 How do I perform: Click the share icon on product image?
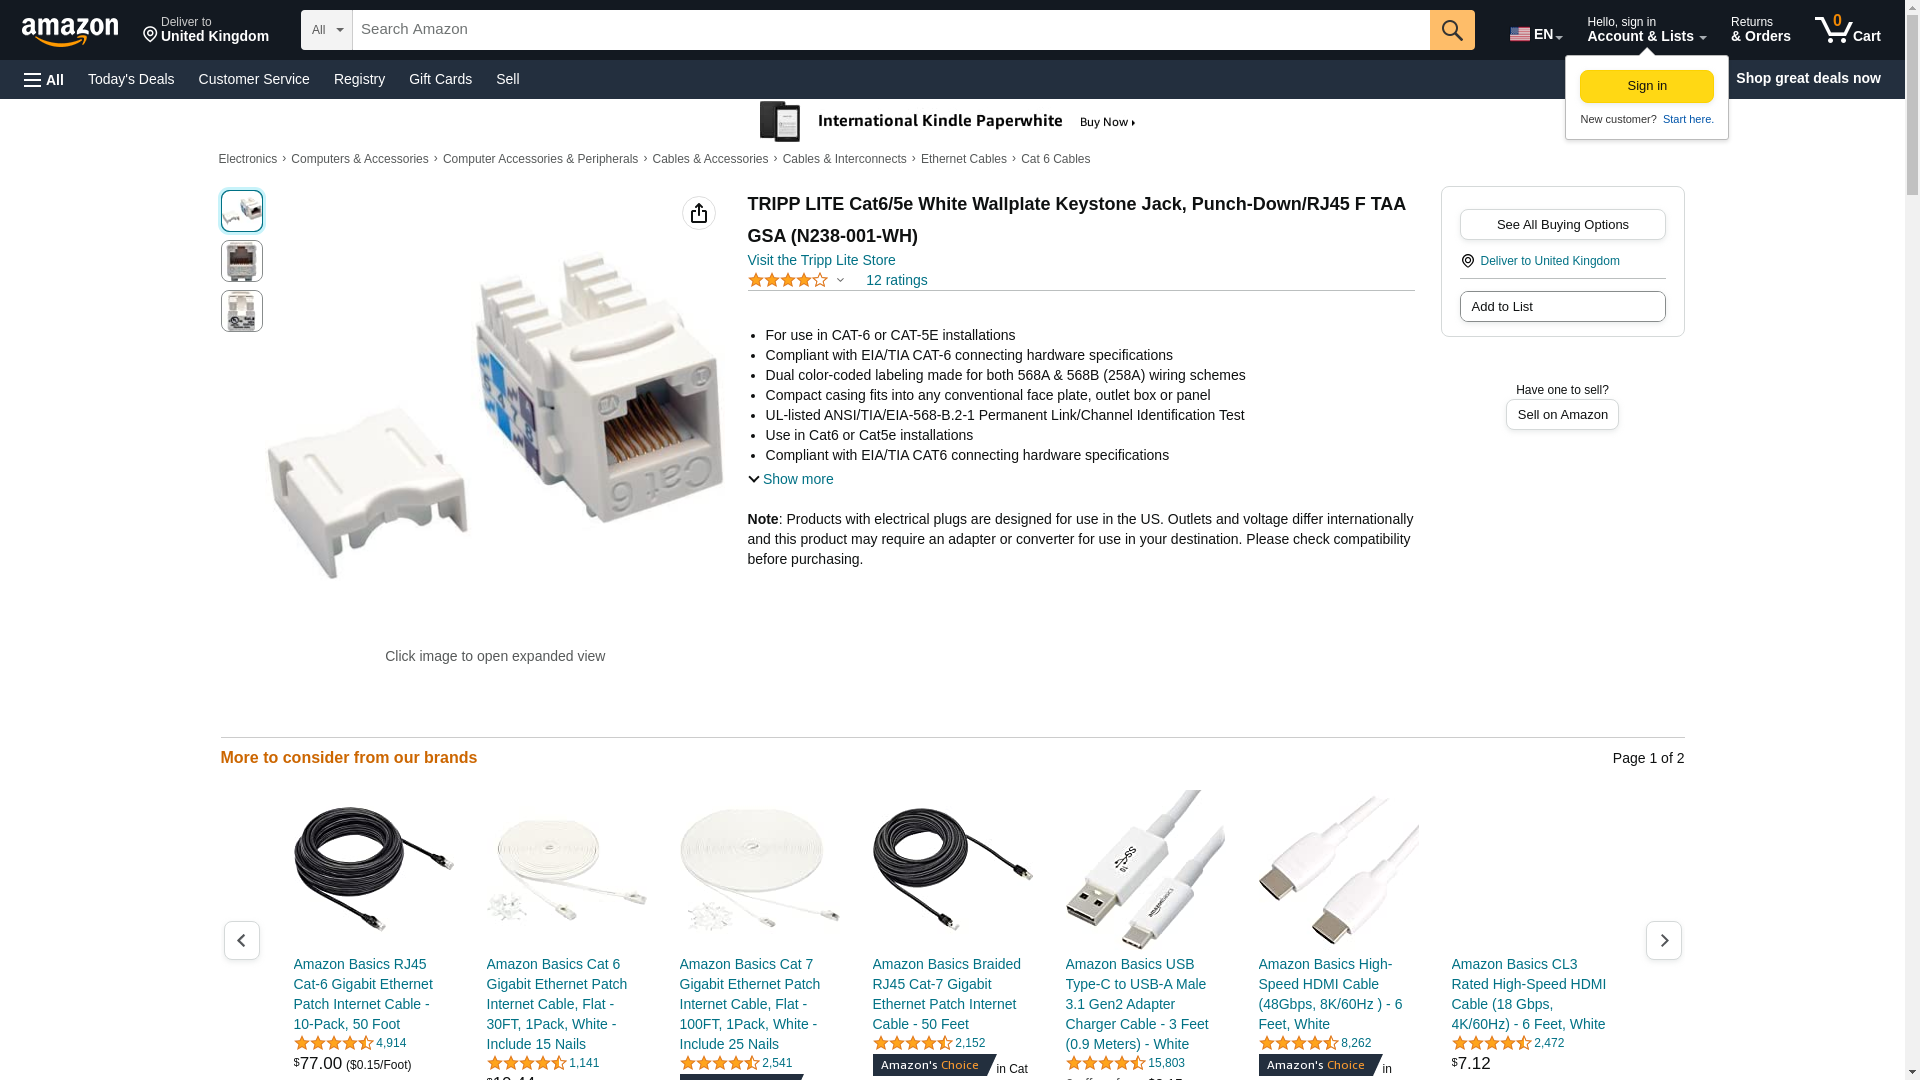click(699, 213)
